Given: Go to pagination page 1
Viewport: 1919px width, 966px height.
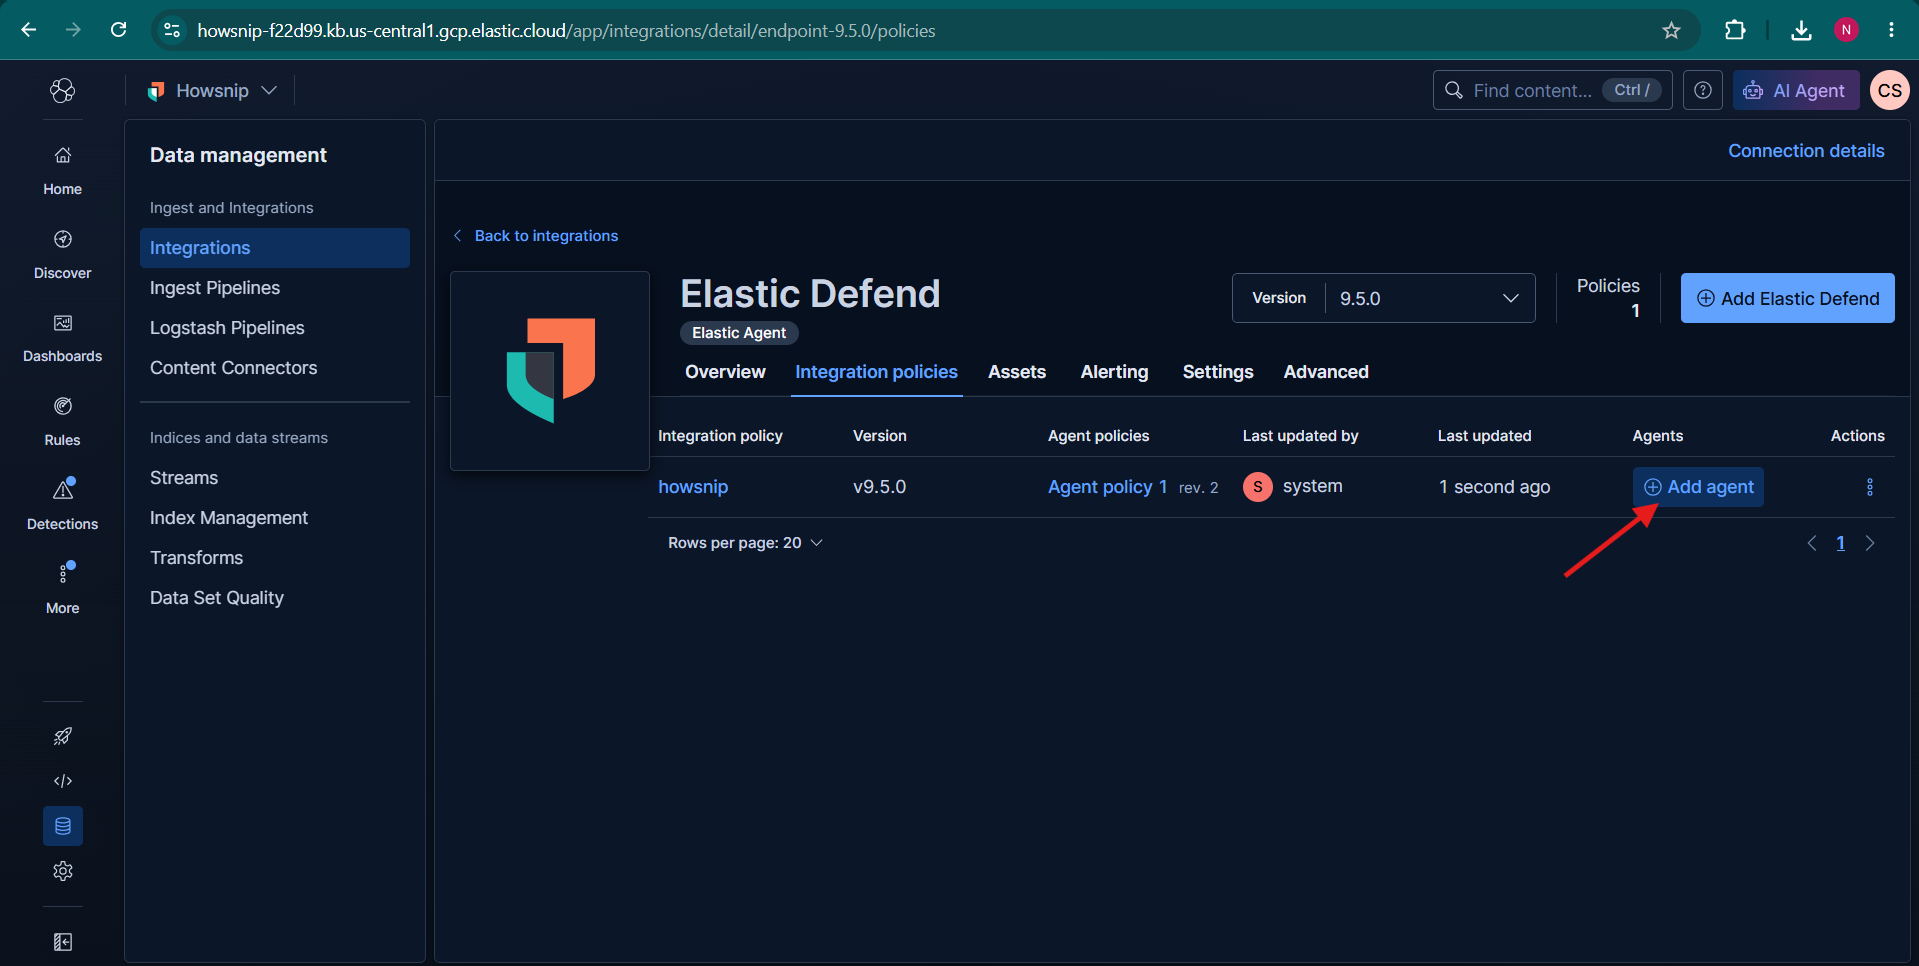Looking at the screenshot, I should [1840, 543].
